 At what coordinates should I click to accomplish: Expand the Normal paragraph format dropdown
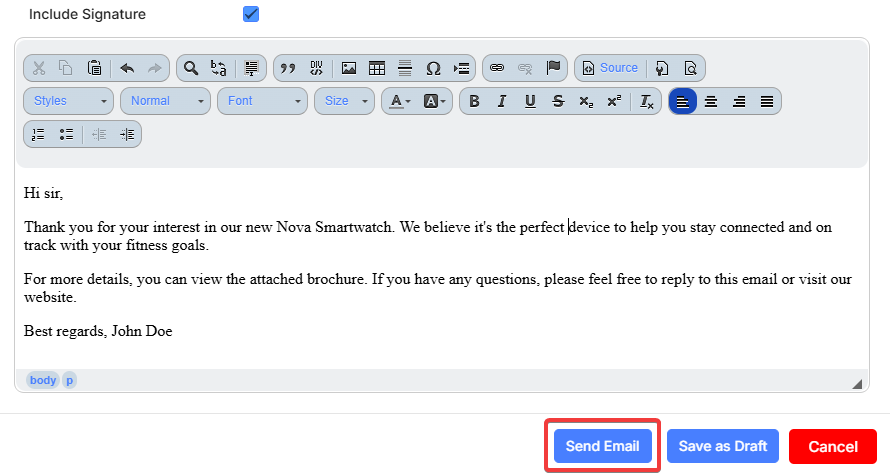(x=165, y=101)
